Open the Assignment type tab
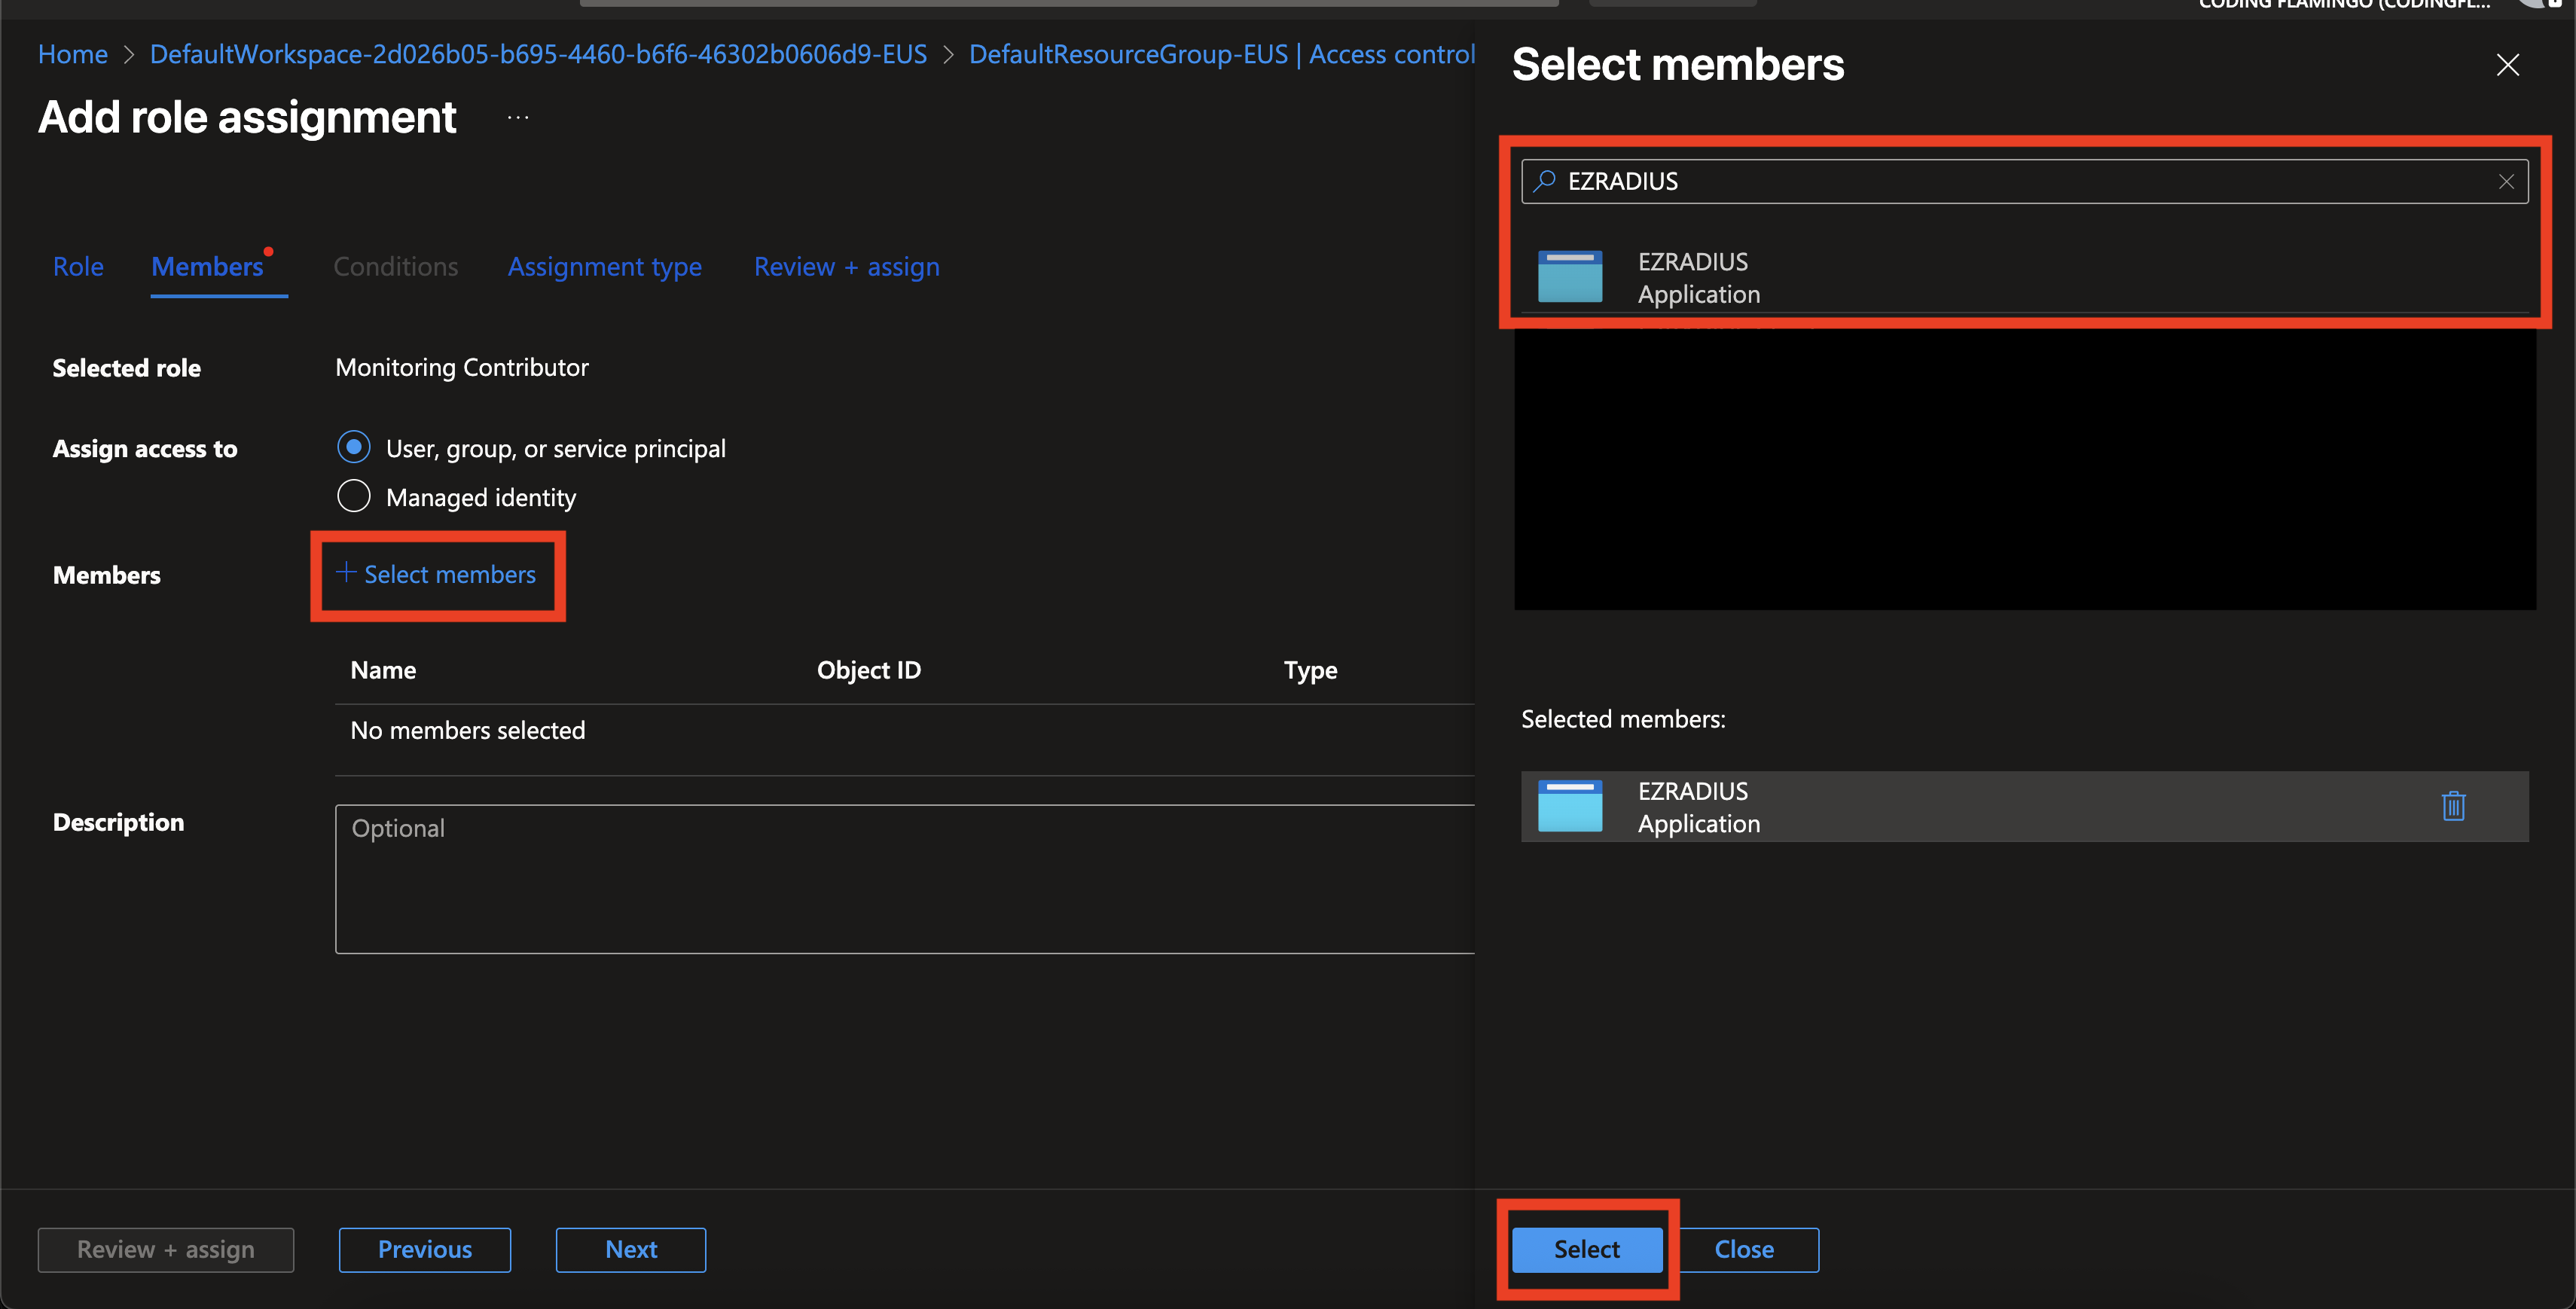Image resolution: width=2576 pixels, height=1309 pixels. coord(604,267)
